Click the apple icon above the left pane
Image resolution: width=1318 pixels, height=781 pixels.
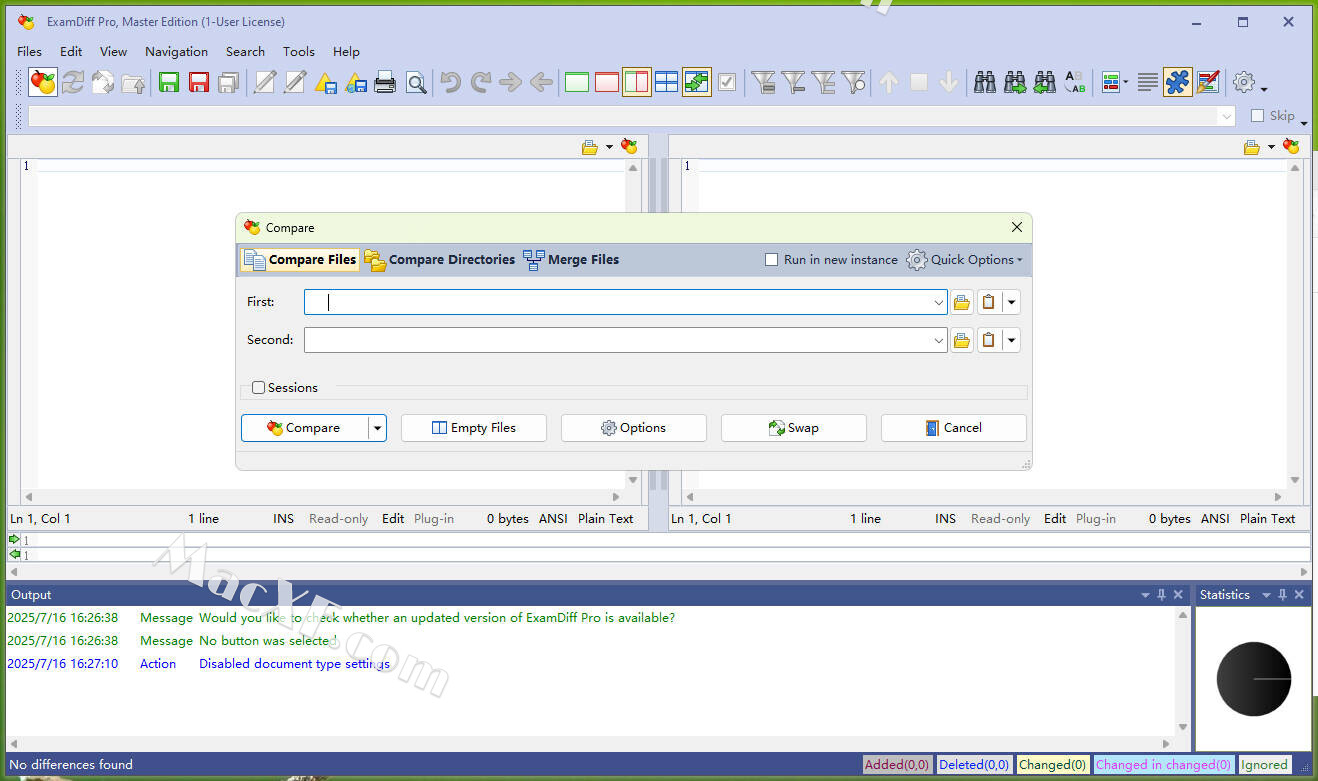click(629, 147)
